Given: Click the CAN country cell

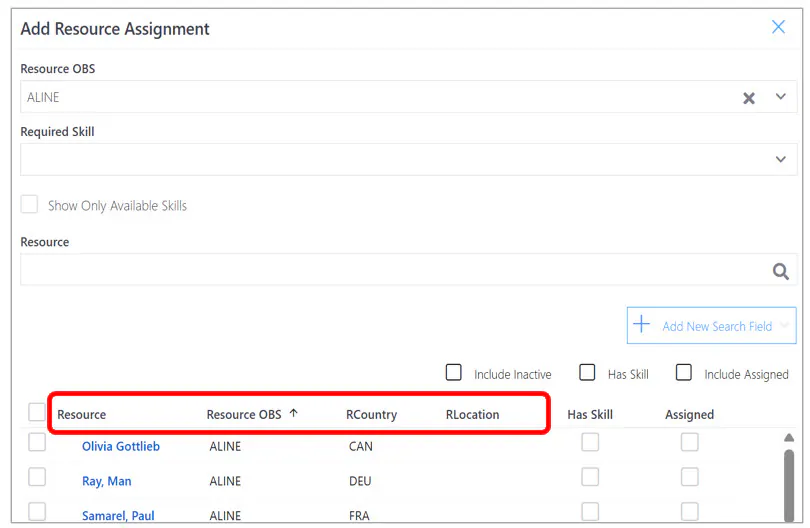Looking at the screenshot, I should 361,446.
